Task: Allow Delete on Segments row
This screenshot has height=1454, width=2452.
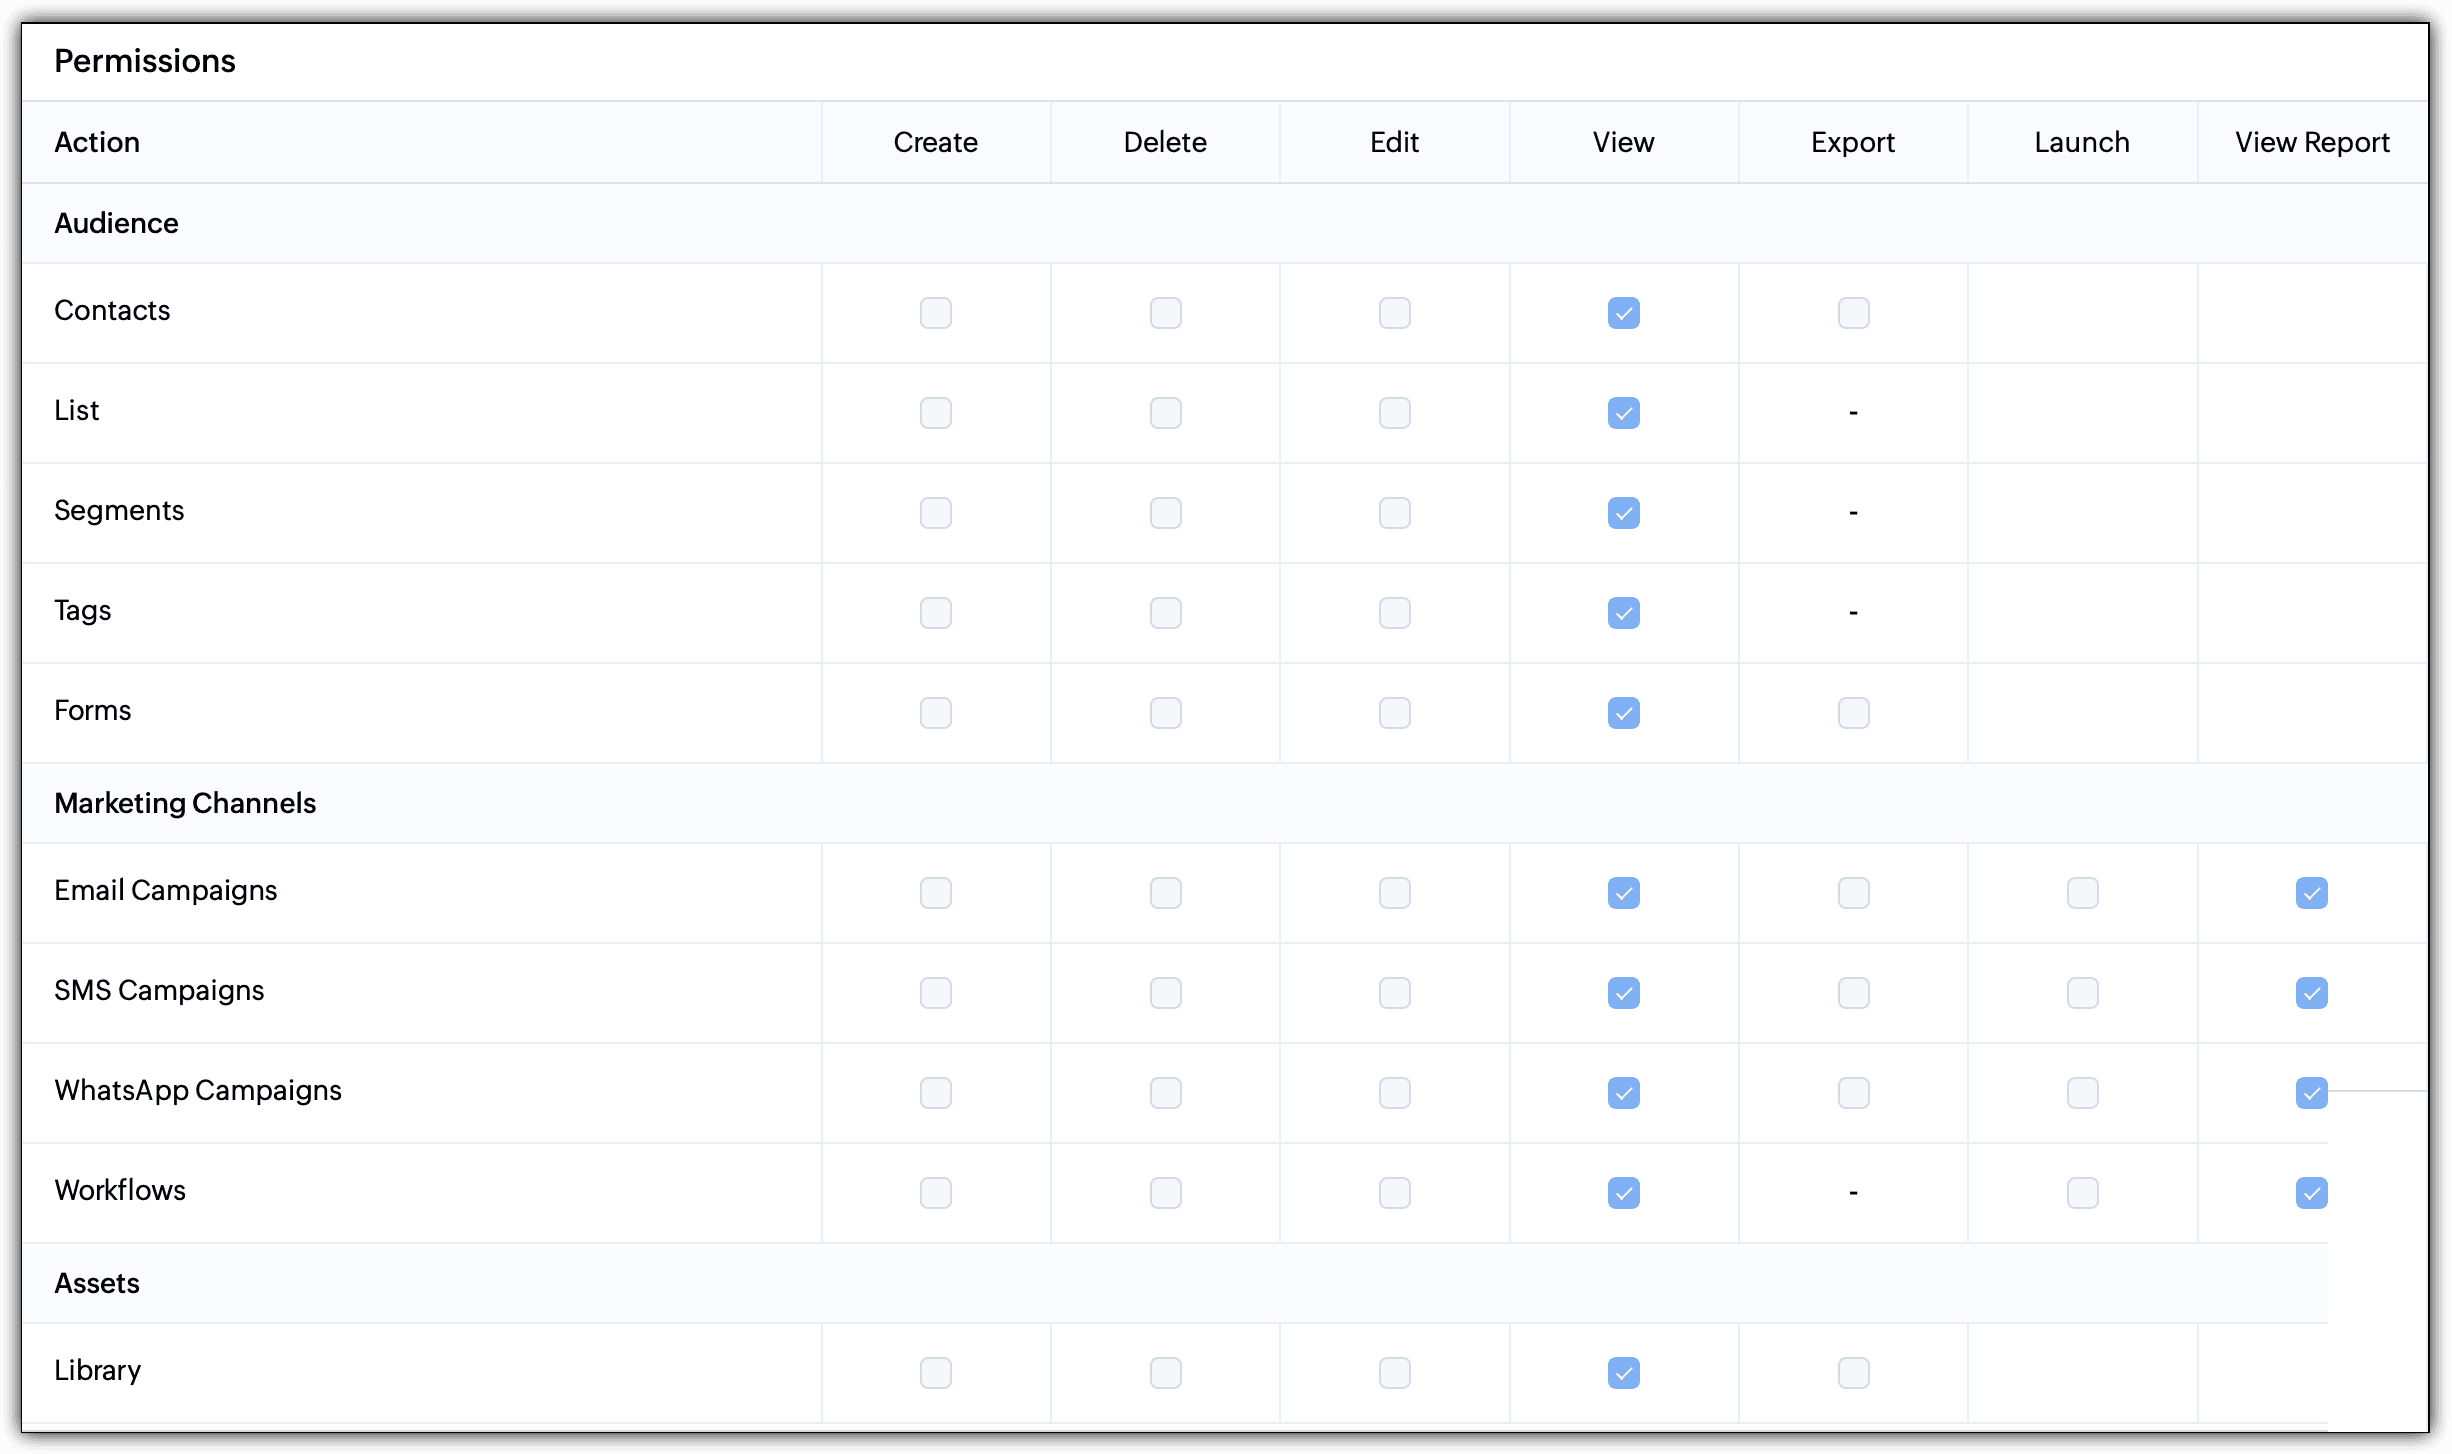Action: point(1165,513)
